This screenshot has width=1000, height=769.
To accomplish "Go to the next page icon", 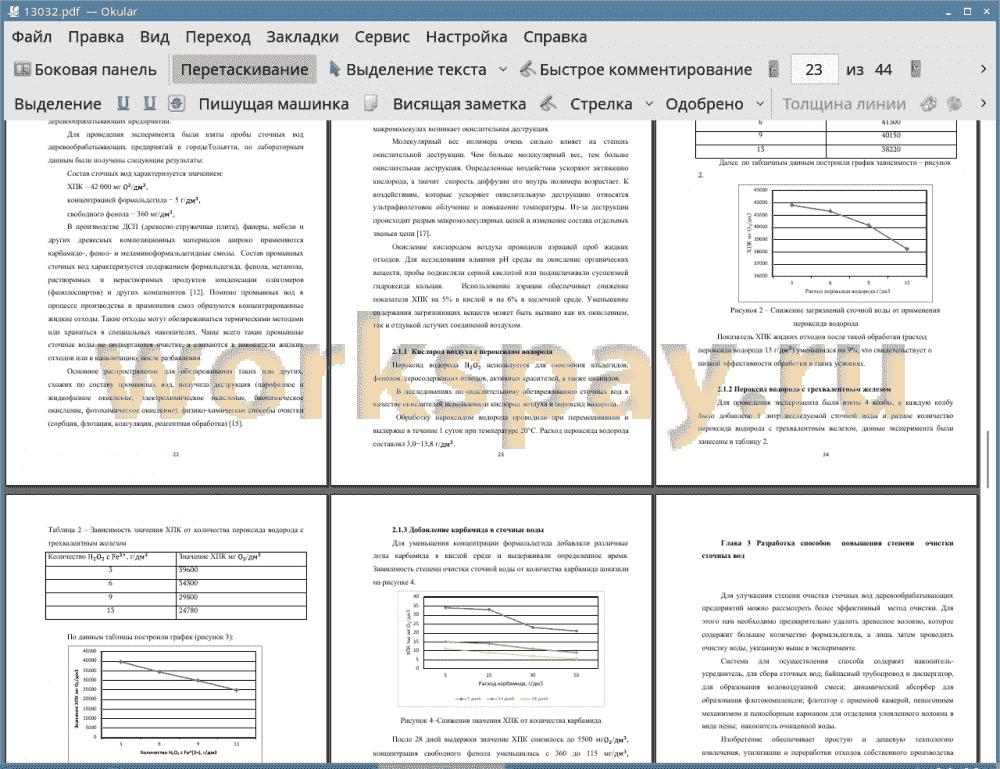I will (x=916, y=70).
